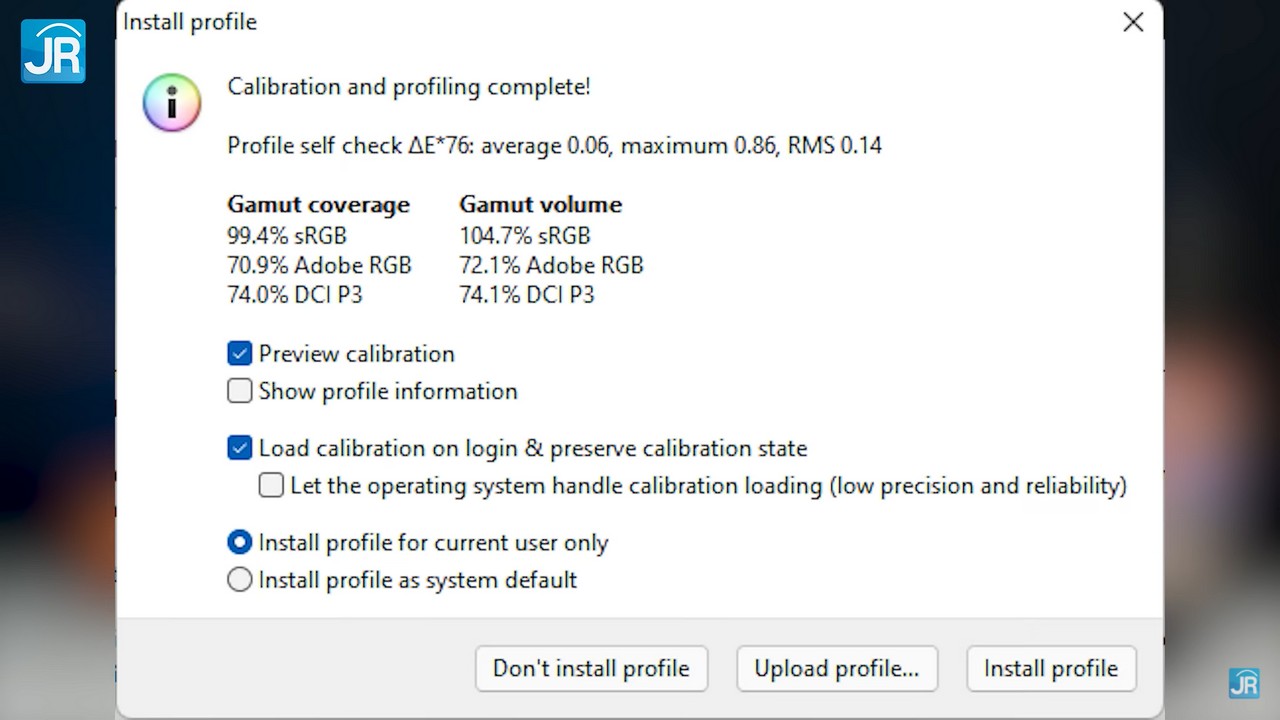Uncheck the Preview calibration checkbox

[x=240, y=354]
